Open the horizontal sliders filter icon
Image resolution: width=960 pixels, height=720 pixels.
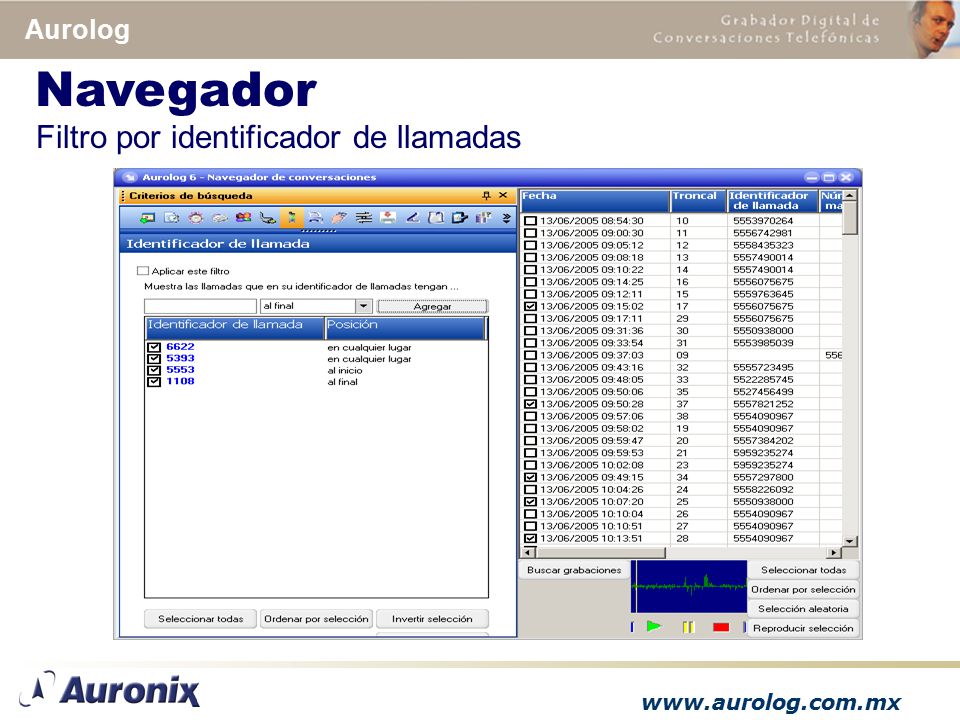point(364,217)
